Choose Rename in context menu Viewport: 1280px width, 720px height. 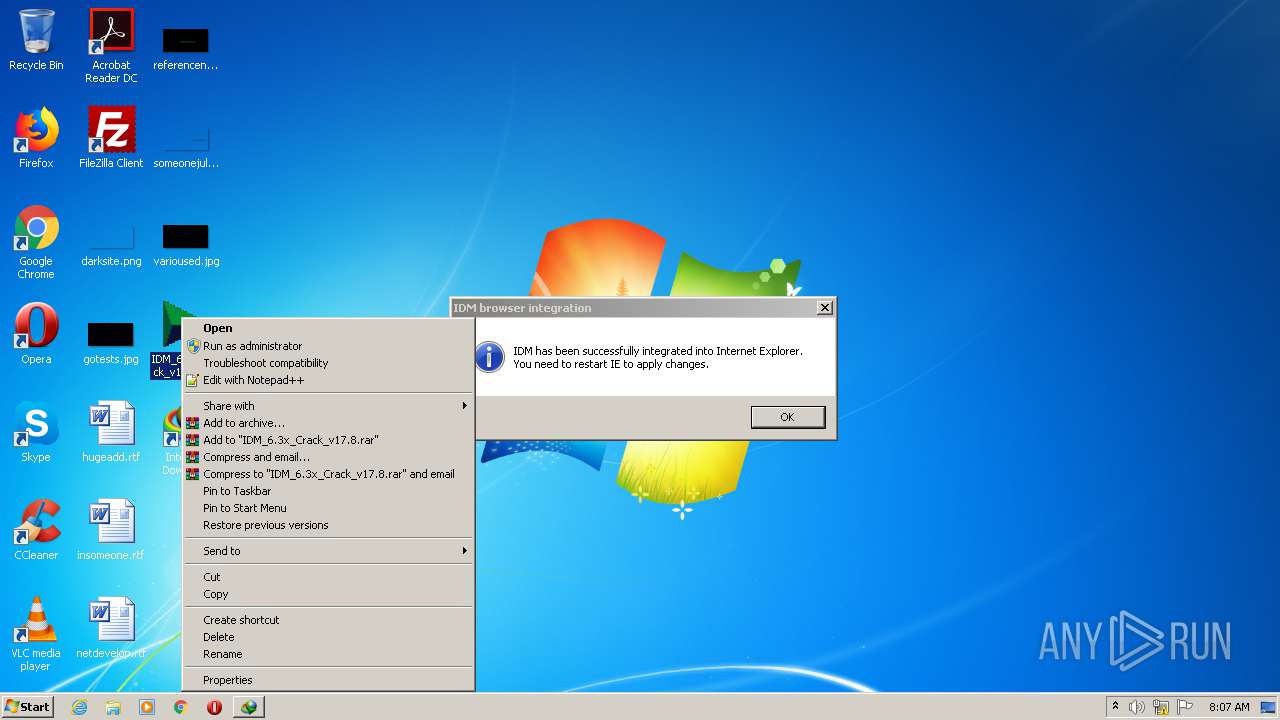coord(328,654)
